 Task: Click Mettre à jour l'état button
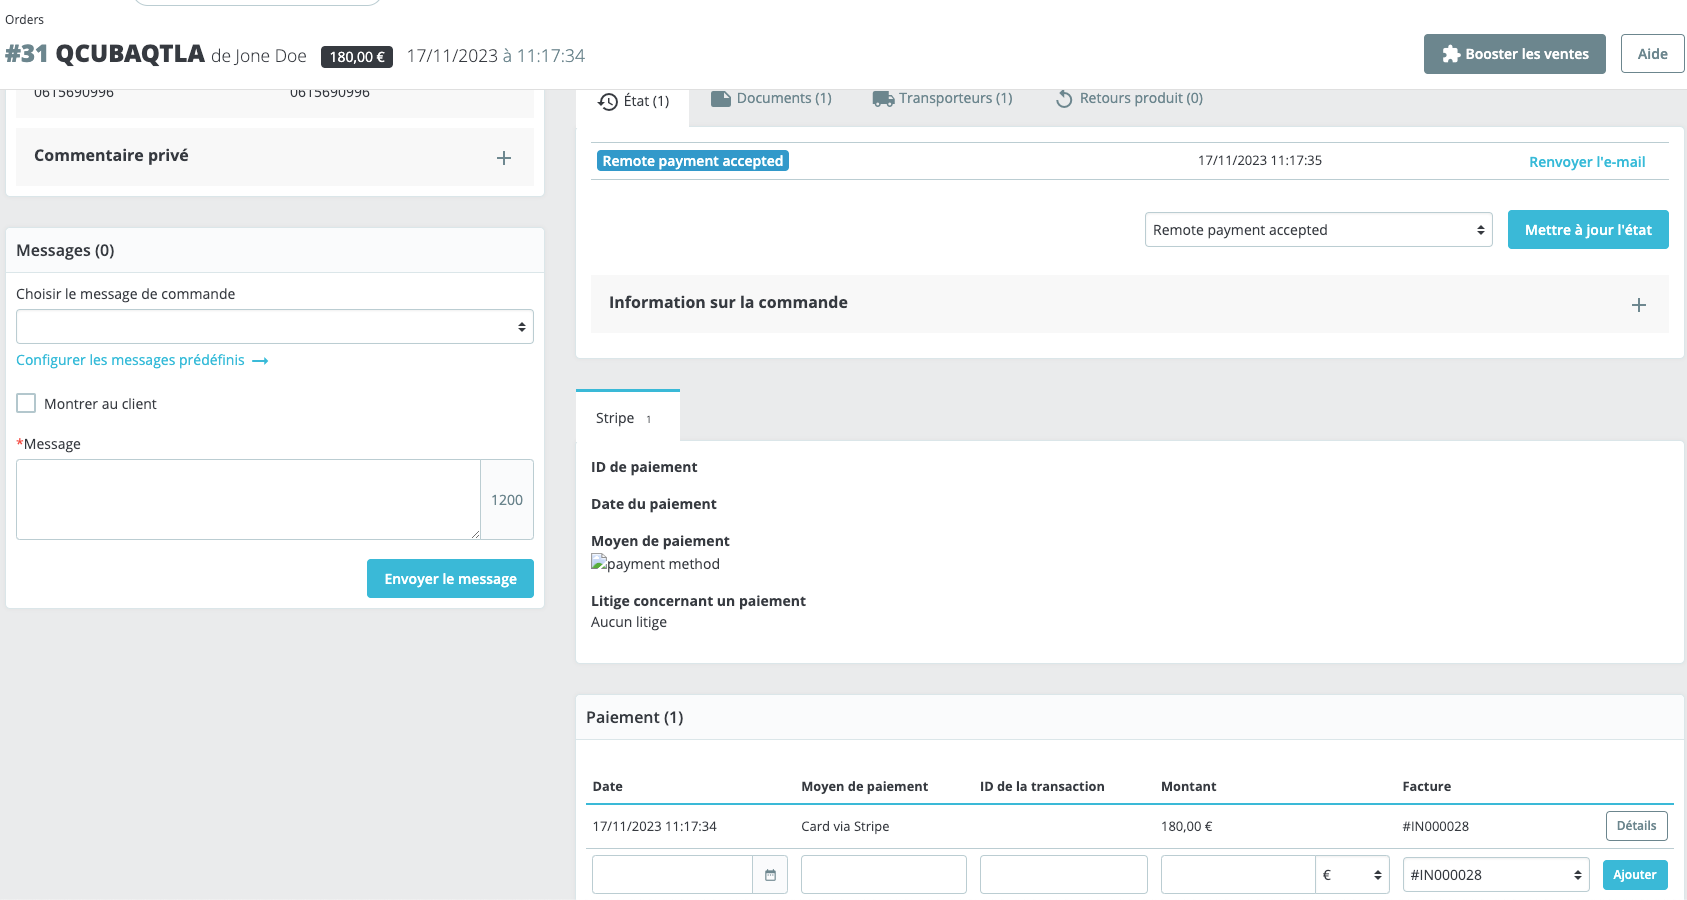click(1588, 230)
